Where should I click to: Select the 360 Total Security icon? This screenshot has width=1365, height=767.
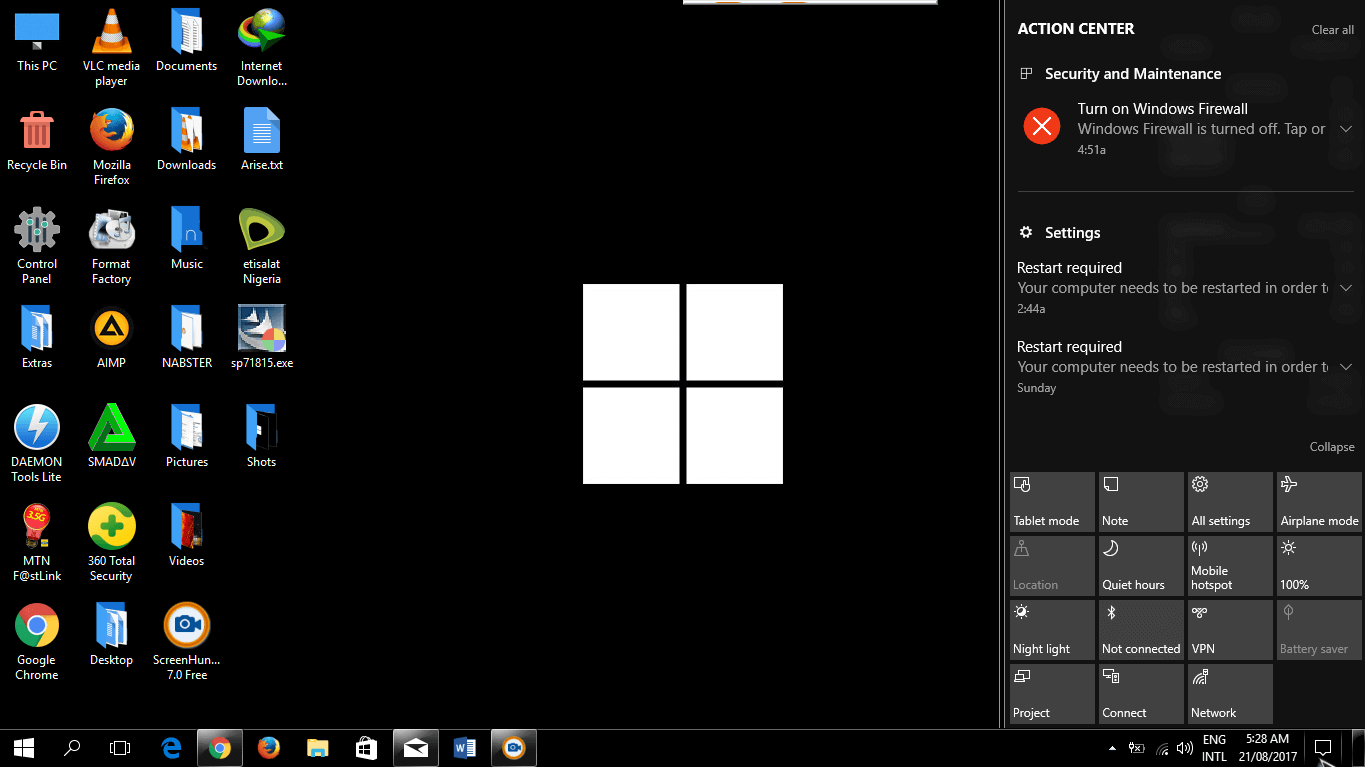[x=111, y=543]
